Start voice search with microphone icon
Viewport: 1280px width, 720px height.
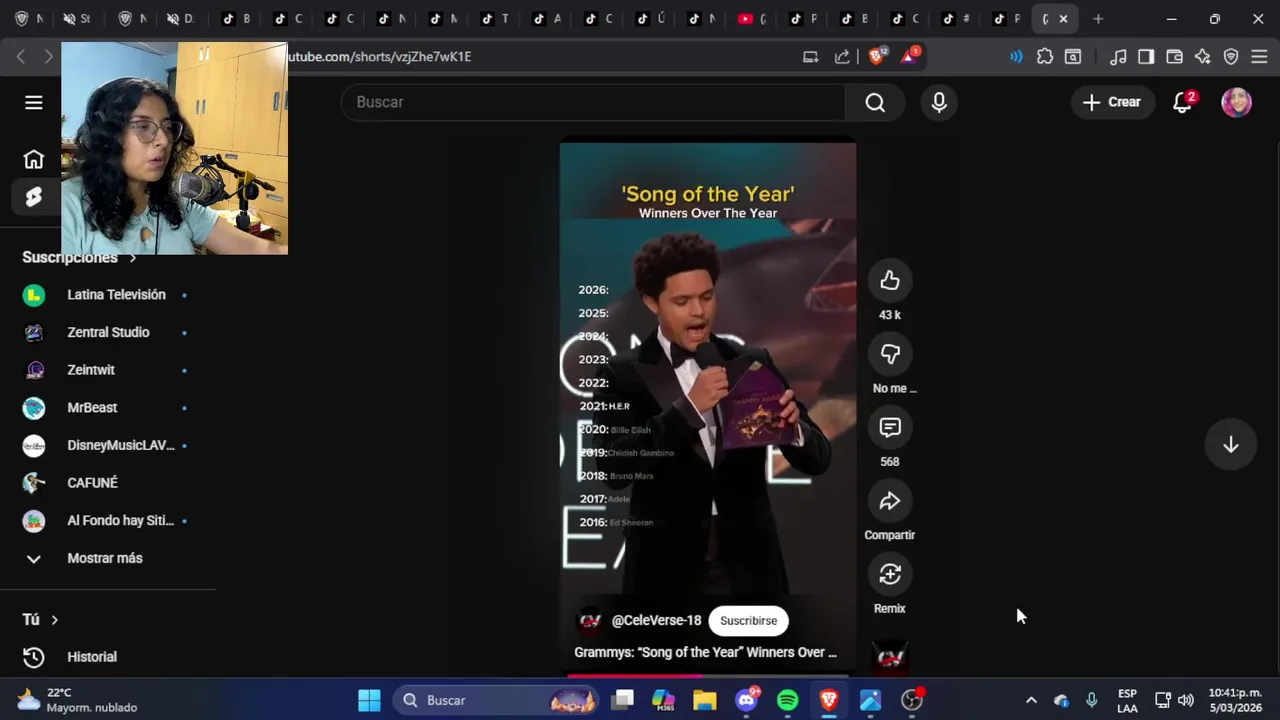pyautogui.click(x=939, y=102)
